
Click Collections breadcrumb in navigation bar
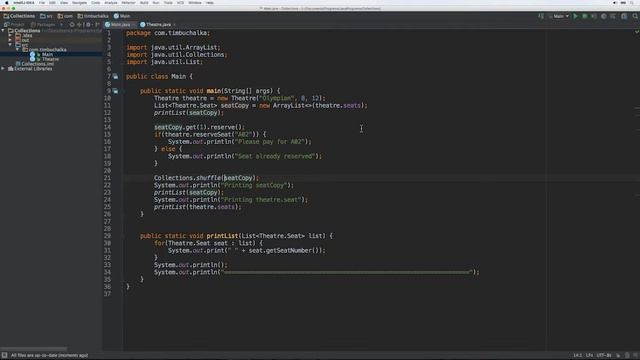pos(19,16)
